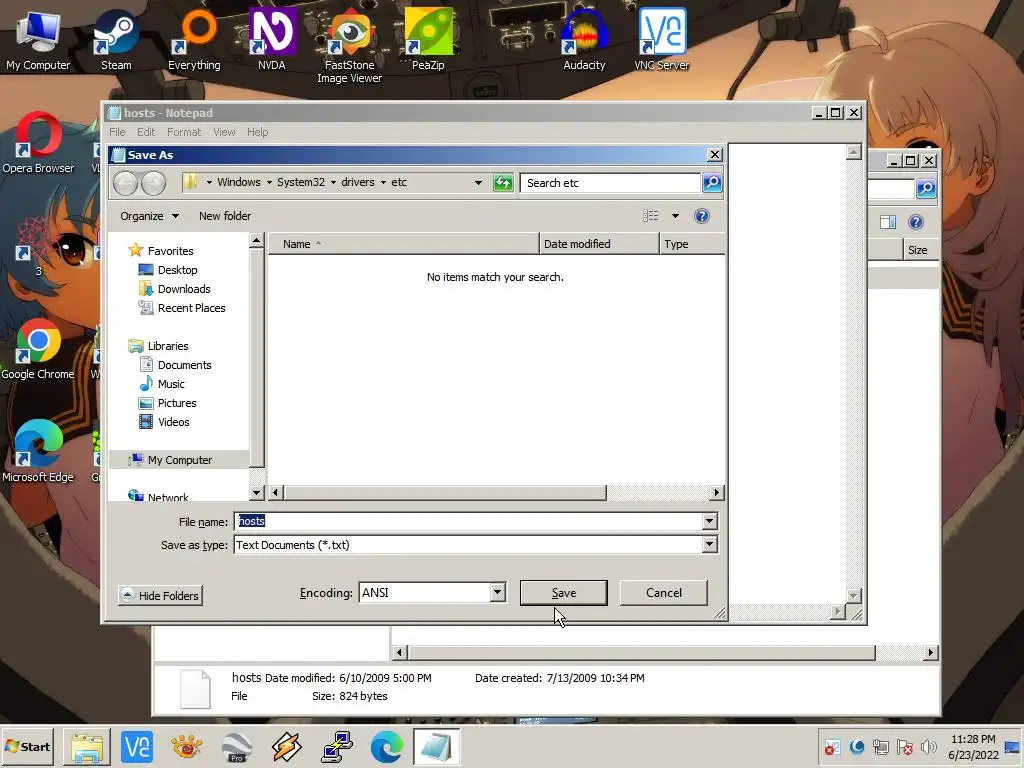Sort by the Date modified column header
Viewport: 1024px width, 768px height.
(x=600, y=244)
